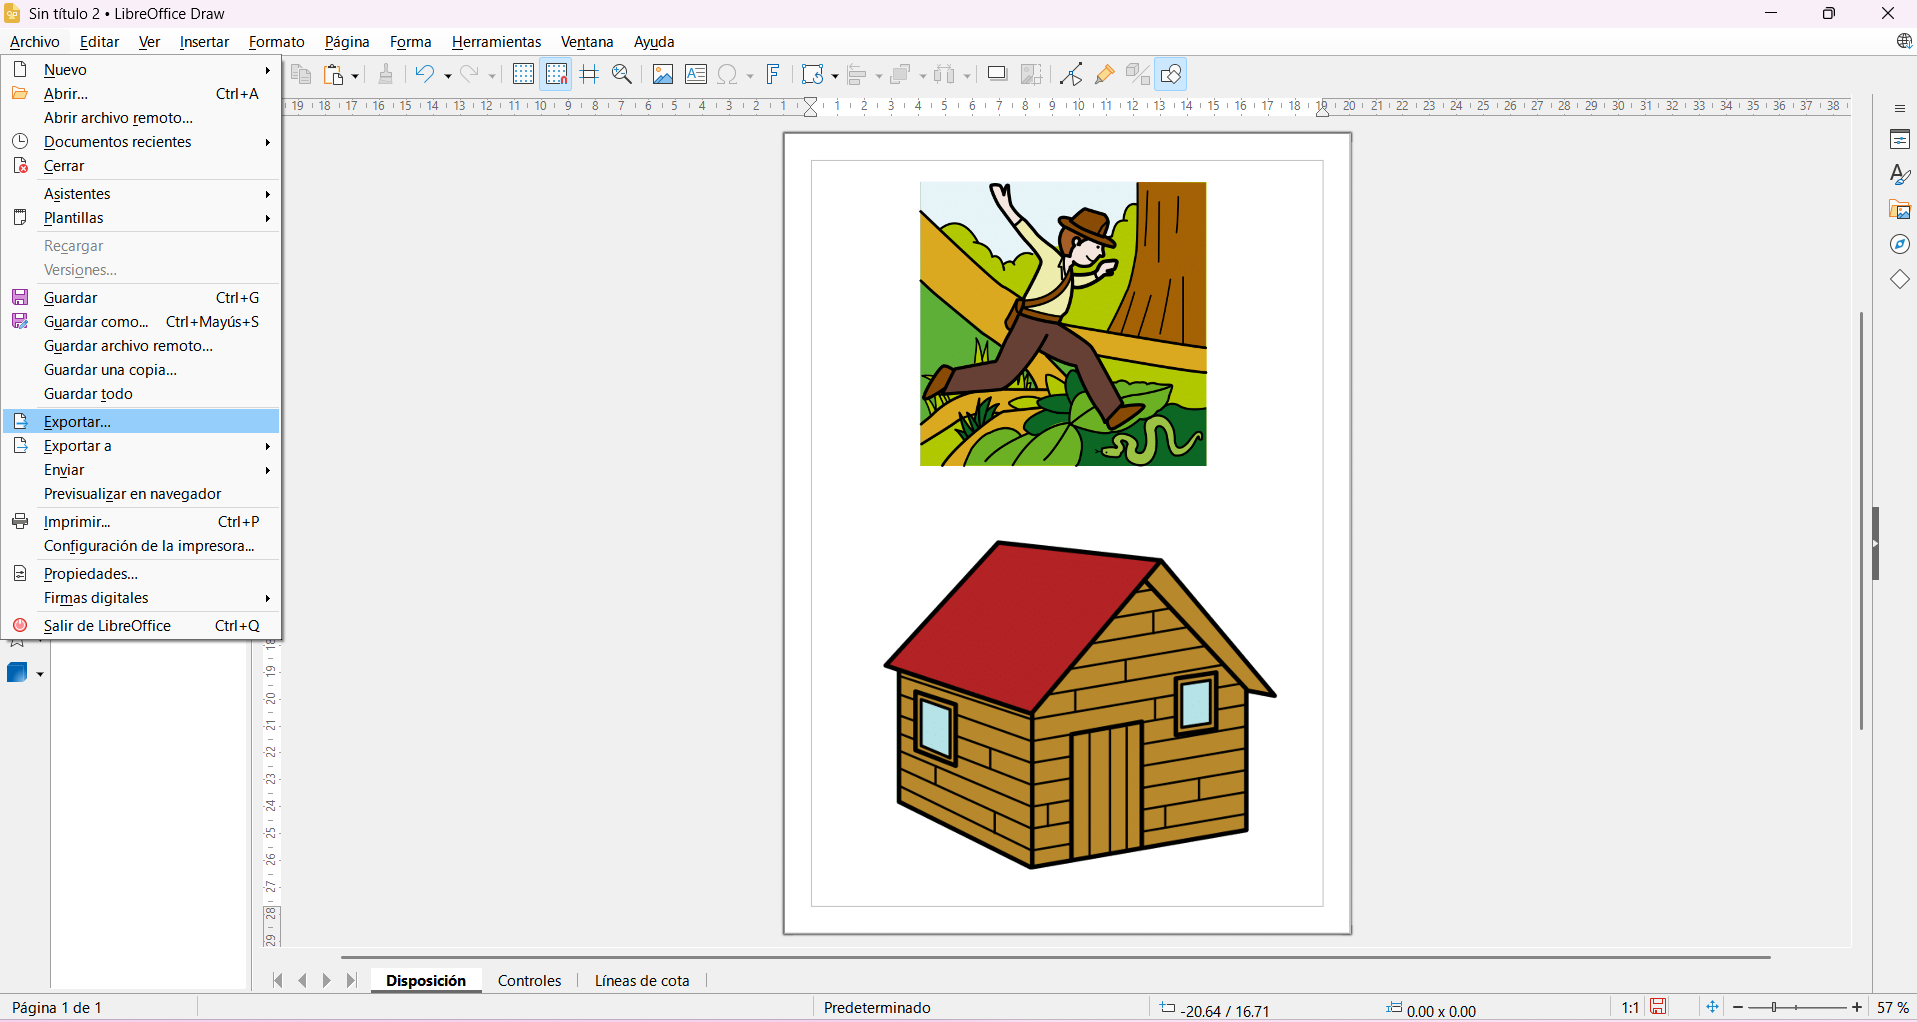Click the fit page icon in status bar

pyautogui.click(x=1712, y=1007)
